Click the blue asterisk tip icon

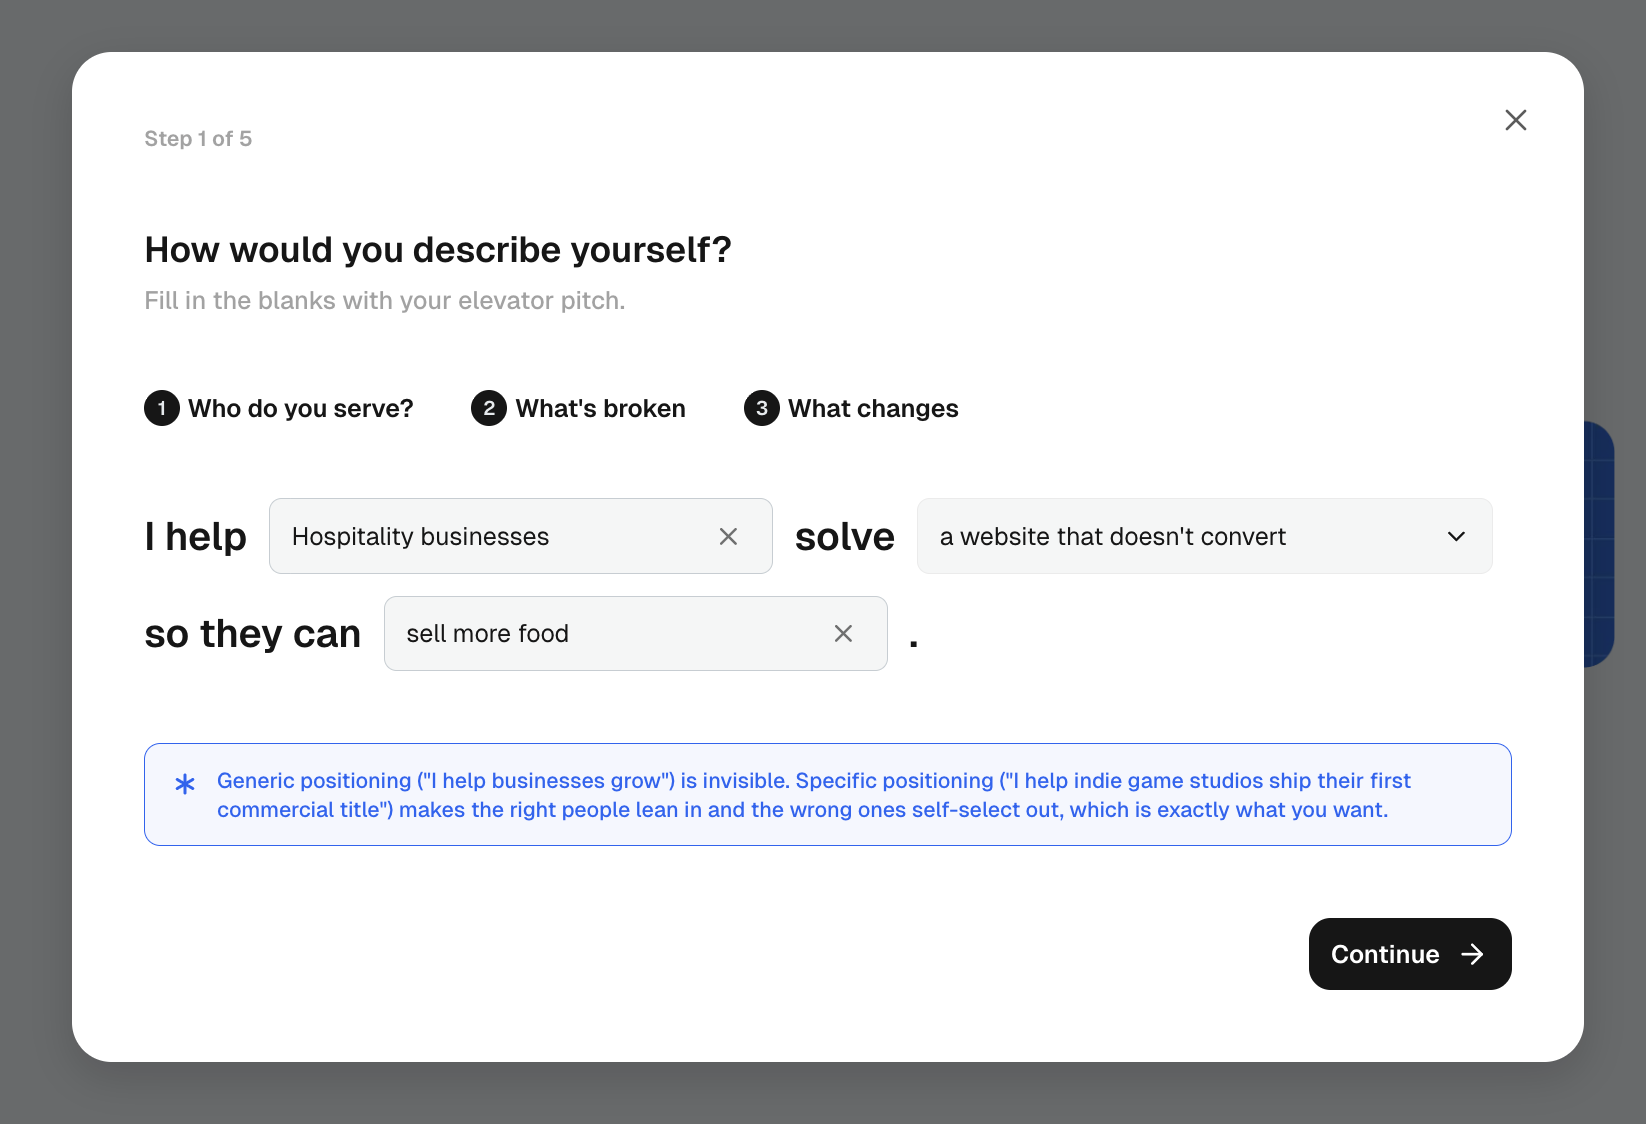185,784
